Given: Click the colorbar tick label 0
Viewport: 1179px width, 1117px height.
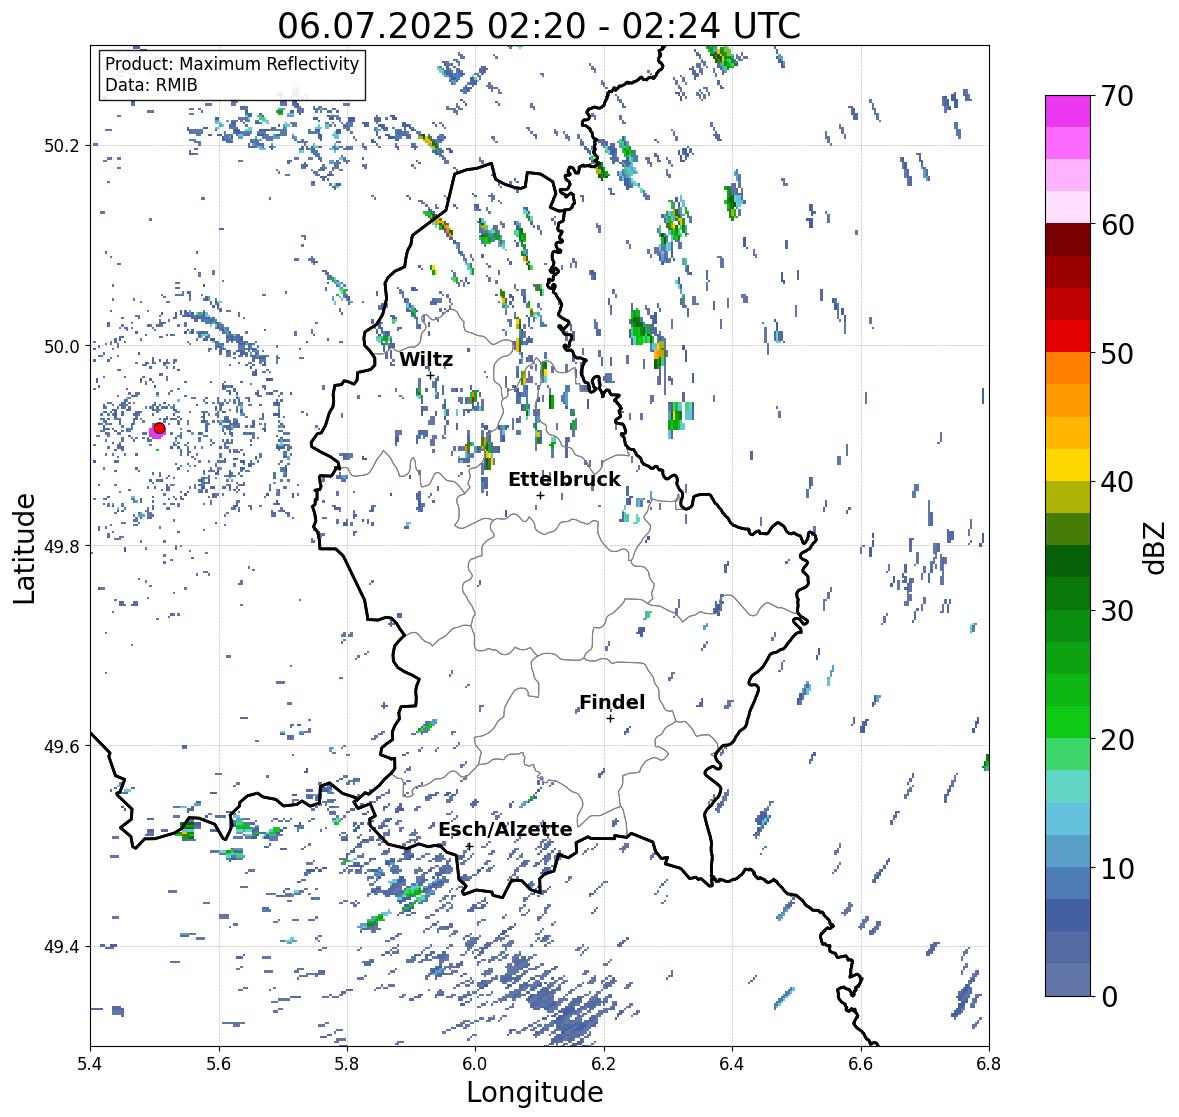Looking at the screenshot, I should coord(1110,997).
